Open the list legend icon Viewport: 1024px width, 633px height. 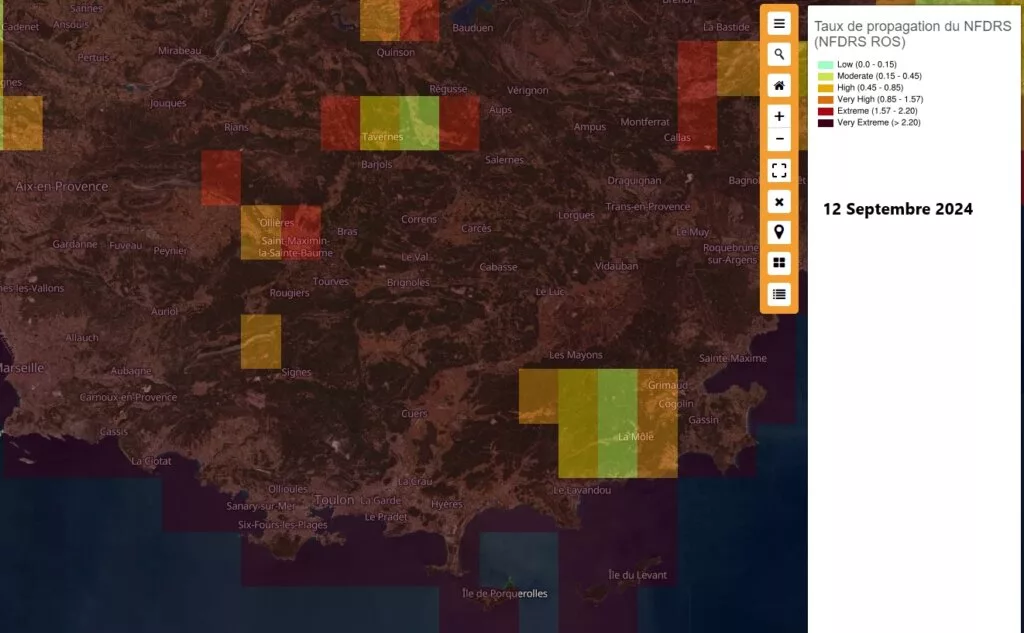779,295
